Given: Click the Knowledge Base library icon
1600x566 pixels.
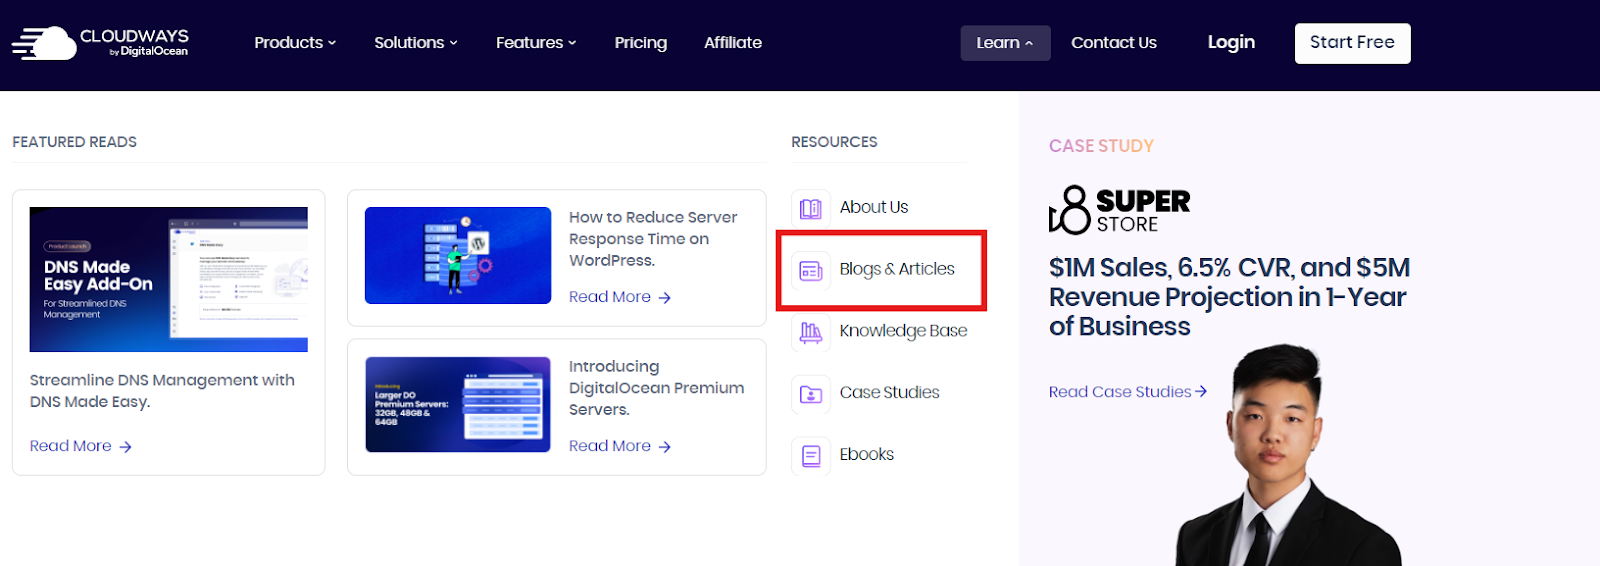Looking at the screenshot, I should point(811,332).
